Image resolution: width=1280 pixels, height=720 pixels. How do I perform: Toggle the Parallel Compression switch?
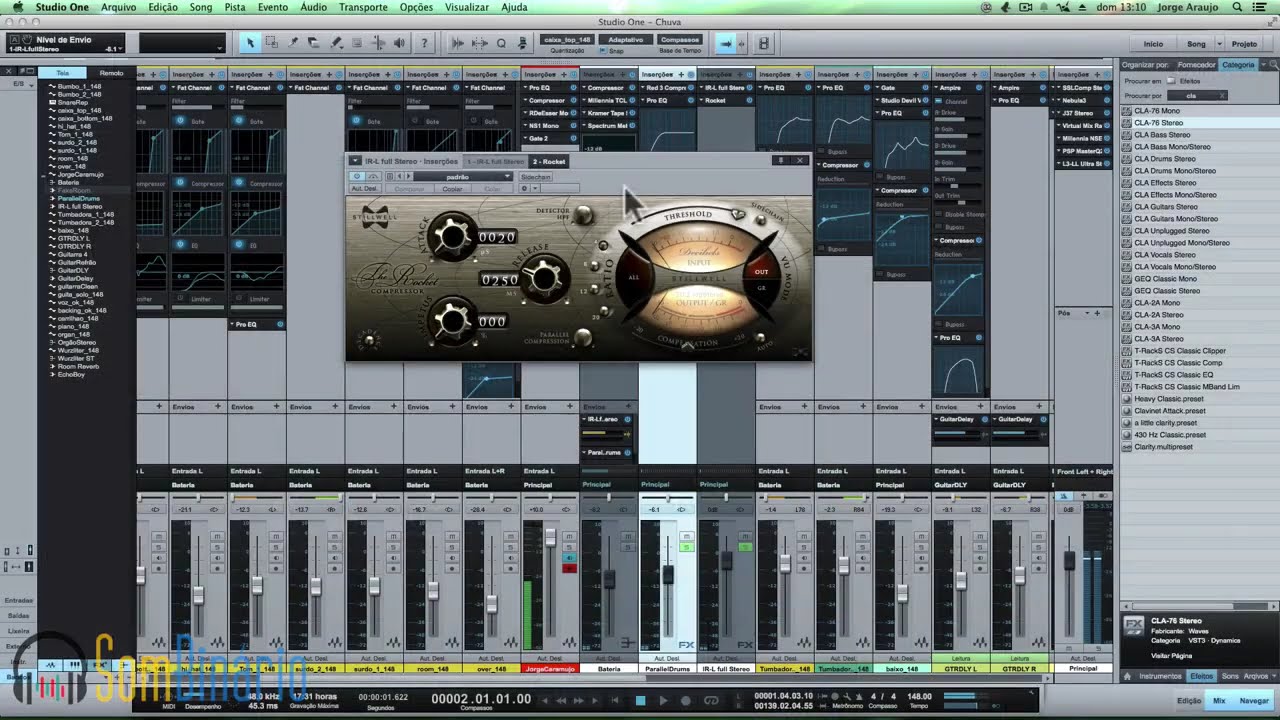pos(583,338)
